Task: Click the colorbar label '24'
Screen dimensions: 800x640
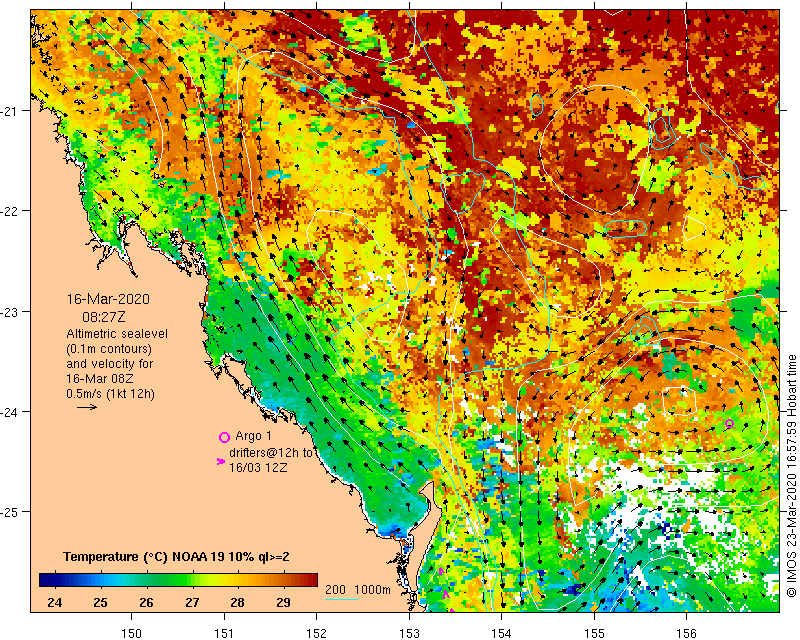Action: point(55,603)
